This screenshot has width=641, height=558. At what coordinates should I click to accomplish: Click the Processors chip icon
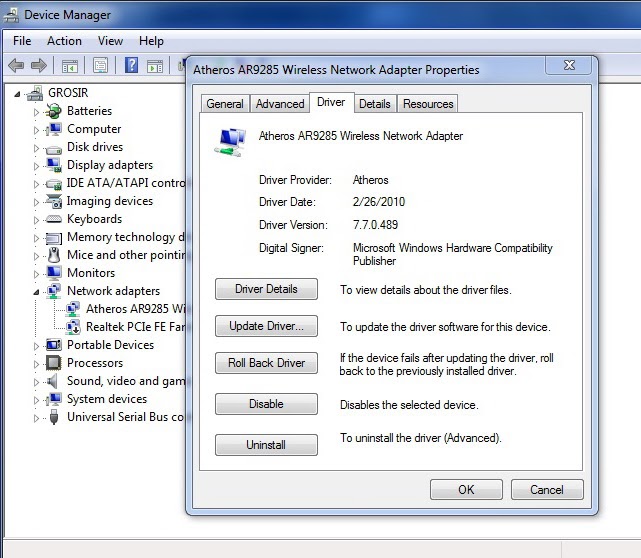point(54,363)
